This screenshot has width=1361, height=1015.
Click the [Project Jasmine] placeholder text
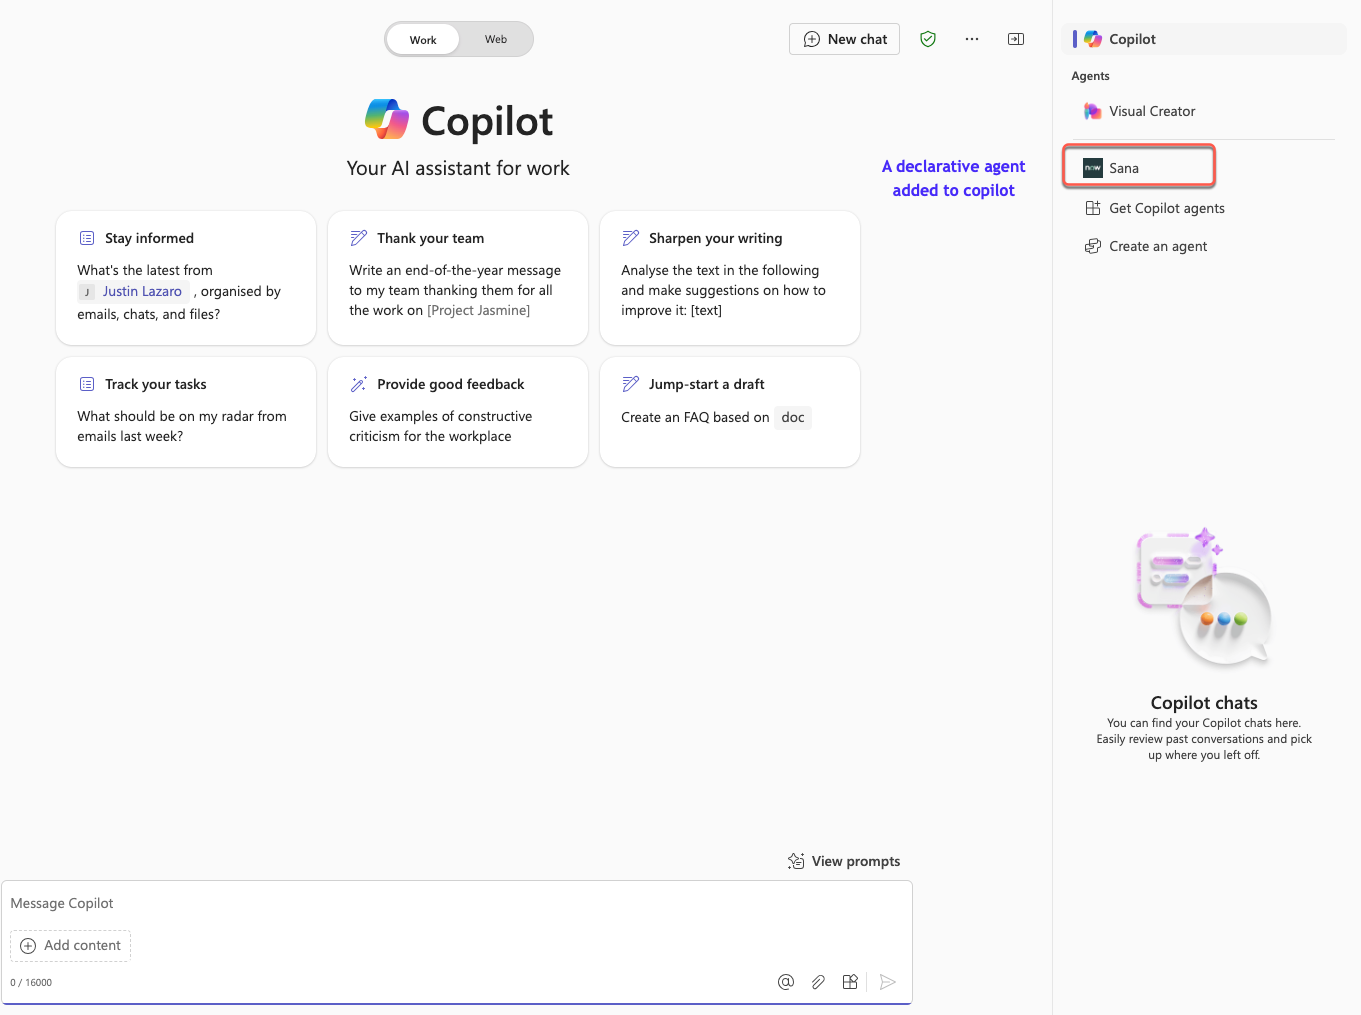(x=479, y=310)
